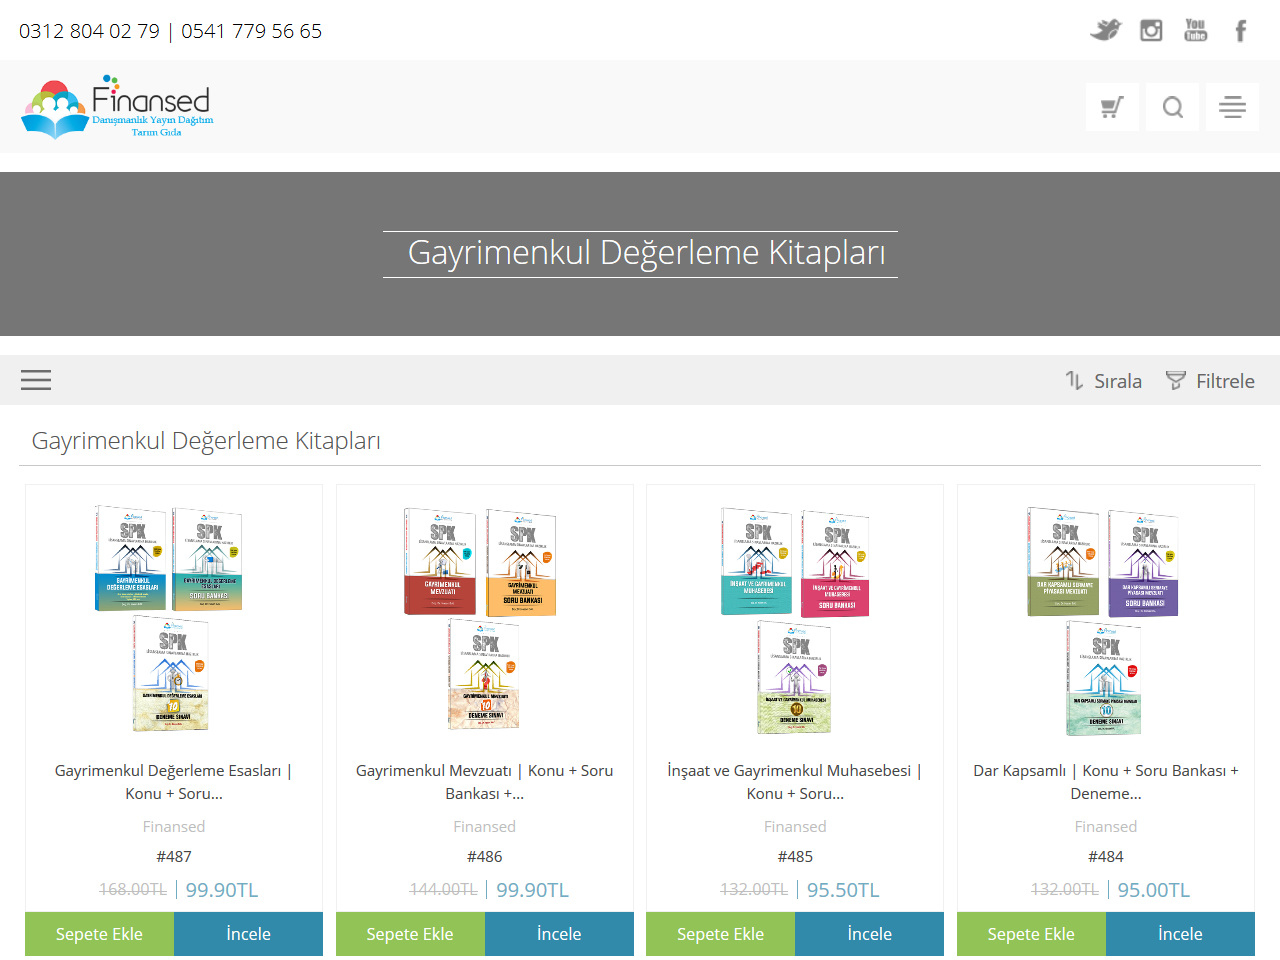View details of product #485

click(870, 934)
